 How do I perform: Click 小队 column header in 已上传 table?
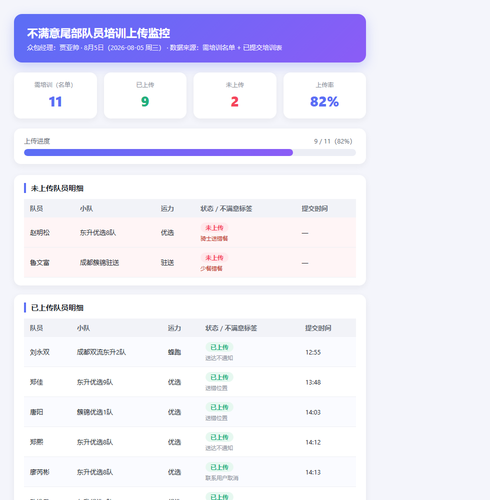(x=83, y=328)
